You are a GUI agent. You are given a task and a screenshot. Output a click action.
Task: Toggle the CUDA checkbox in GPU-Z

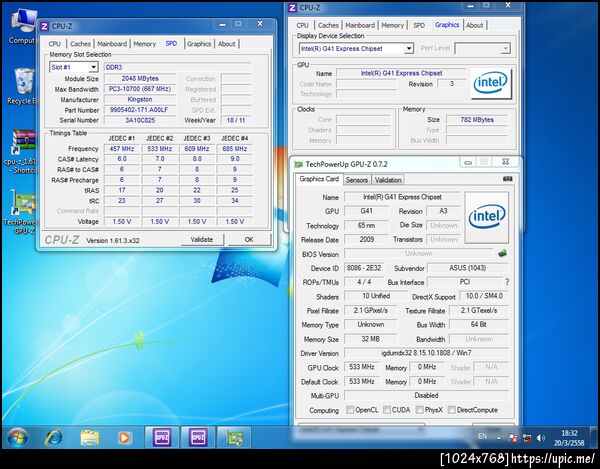click(387, 410)
